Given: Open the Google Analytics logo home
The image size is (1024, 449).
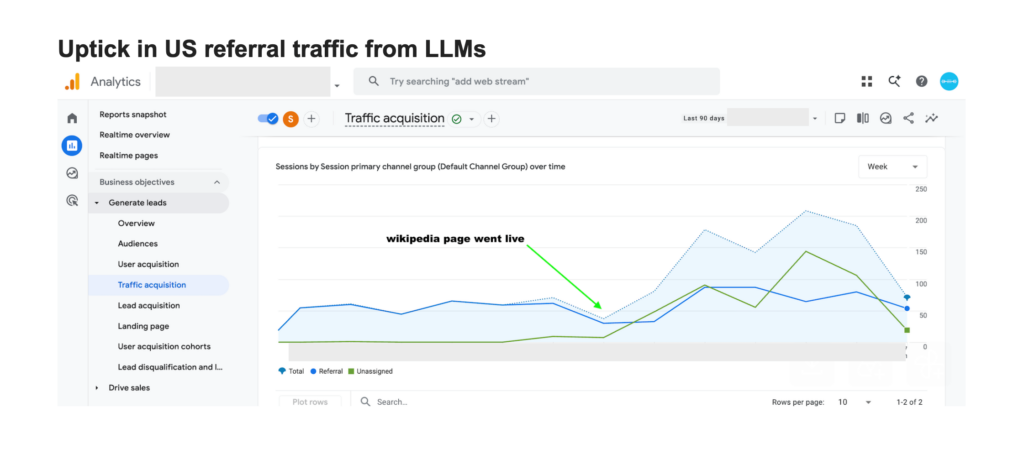Looking at the screenshot, I should pos(72,82).
